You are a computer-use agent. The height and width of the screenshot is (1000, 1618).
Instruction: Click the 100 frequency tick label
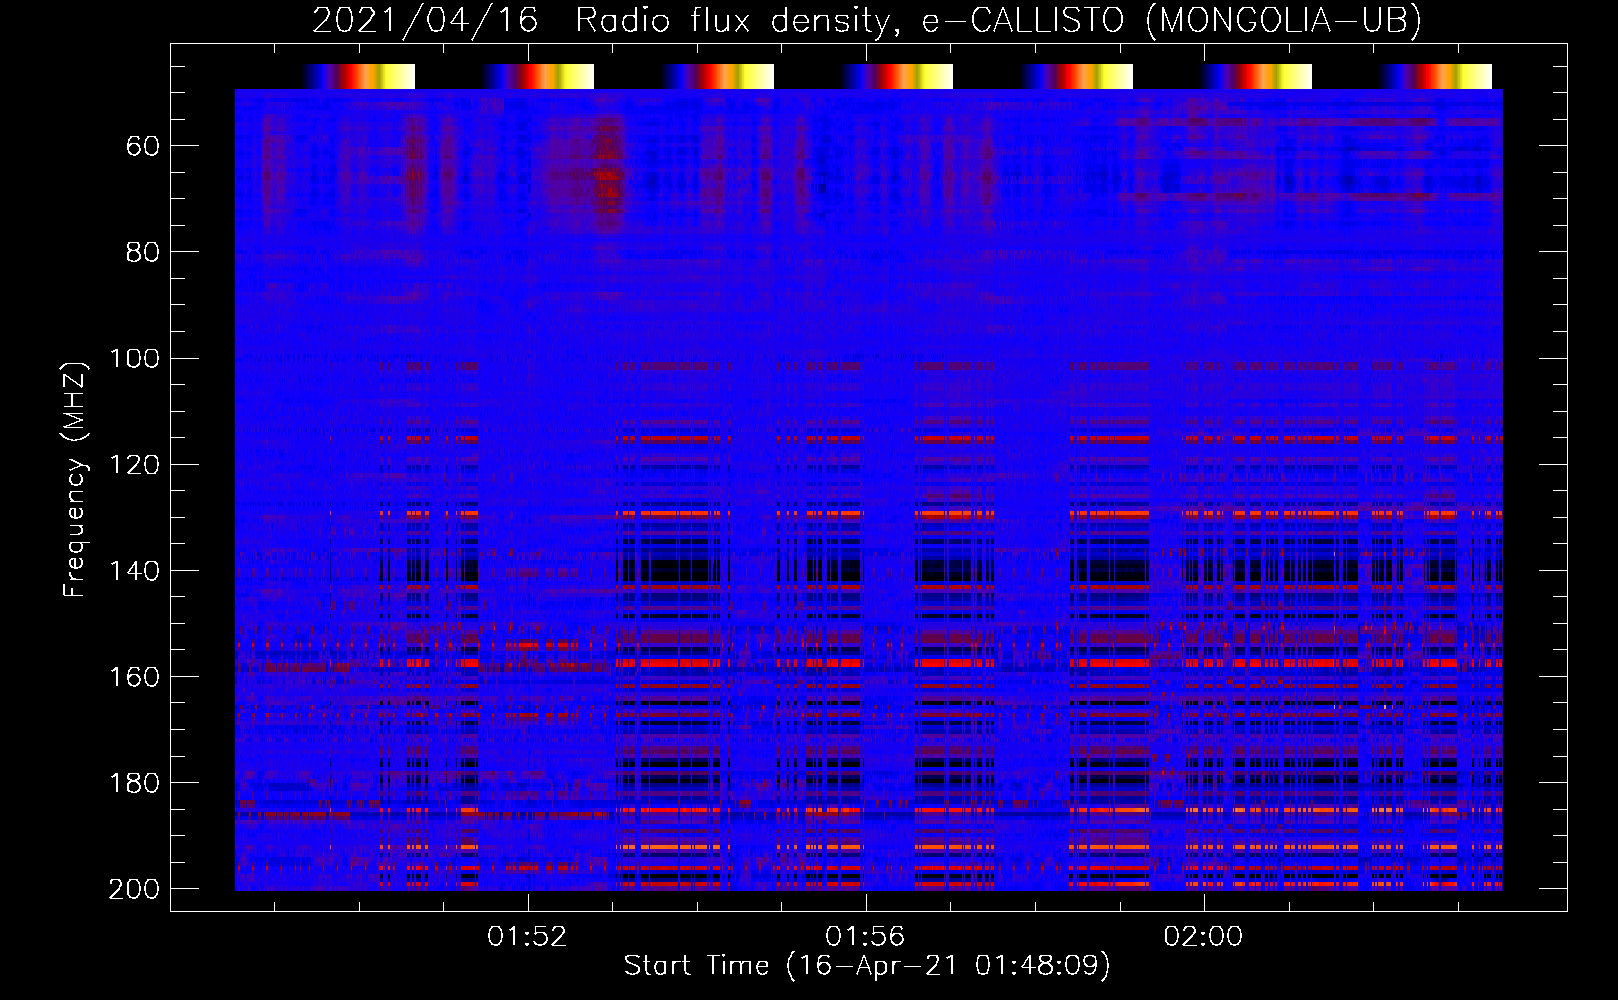click(134, 359)
